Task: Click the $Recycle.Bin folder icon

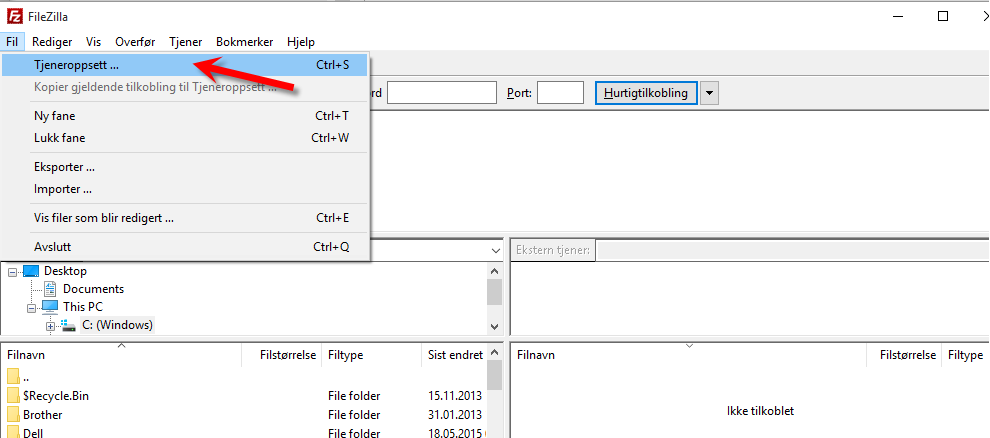Action: (13, 396)
